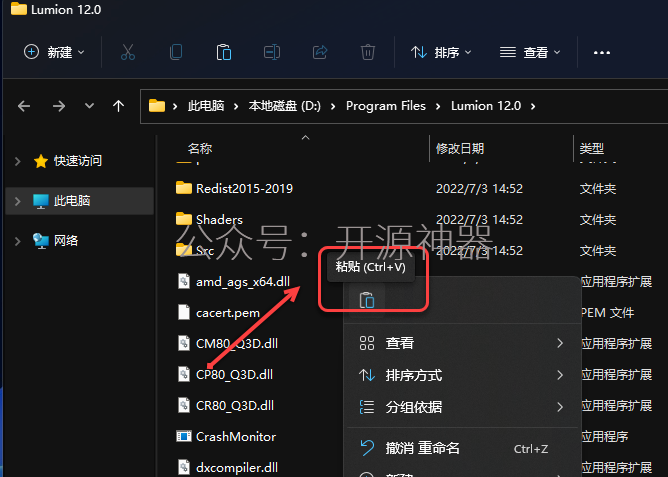Open the 排序 (Sort) dropdown
Image resolution: width=668 pixels, height=477 pixels.
tap(441, 52)
